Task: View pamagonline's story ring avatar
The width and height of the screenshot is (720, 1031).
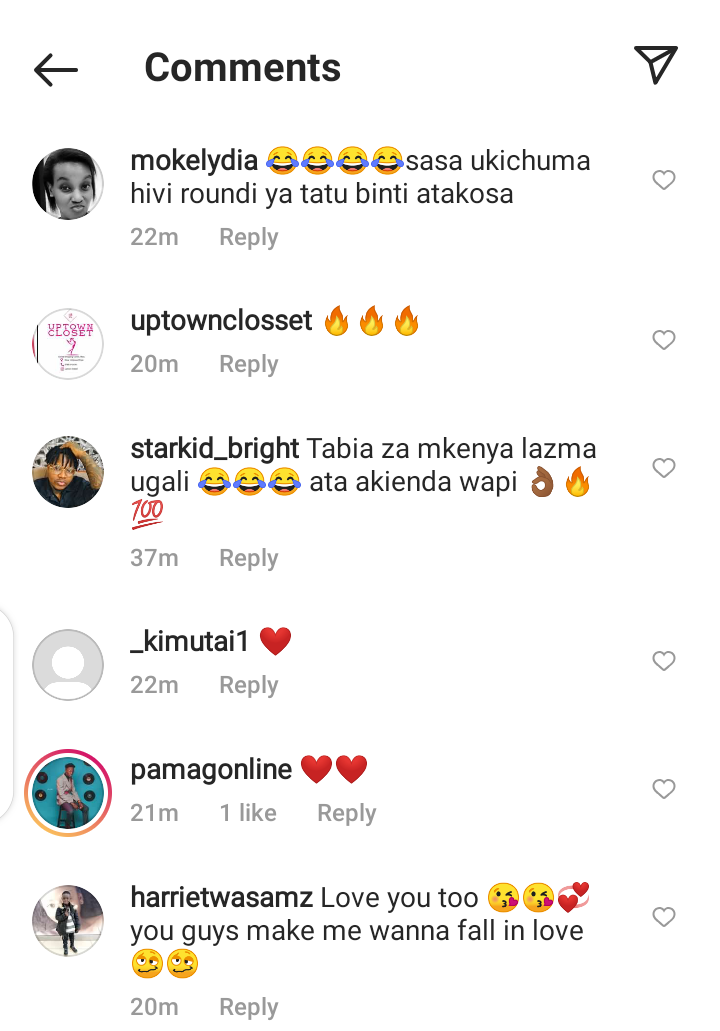Action: coord(68,793)
